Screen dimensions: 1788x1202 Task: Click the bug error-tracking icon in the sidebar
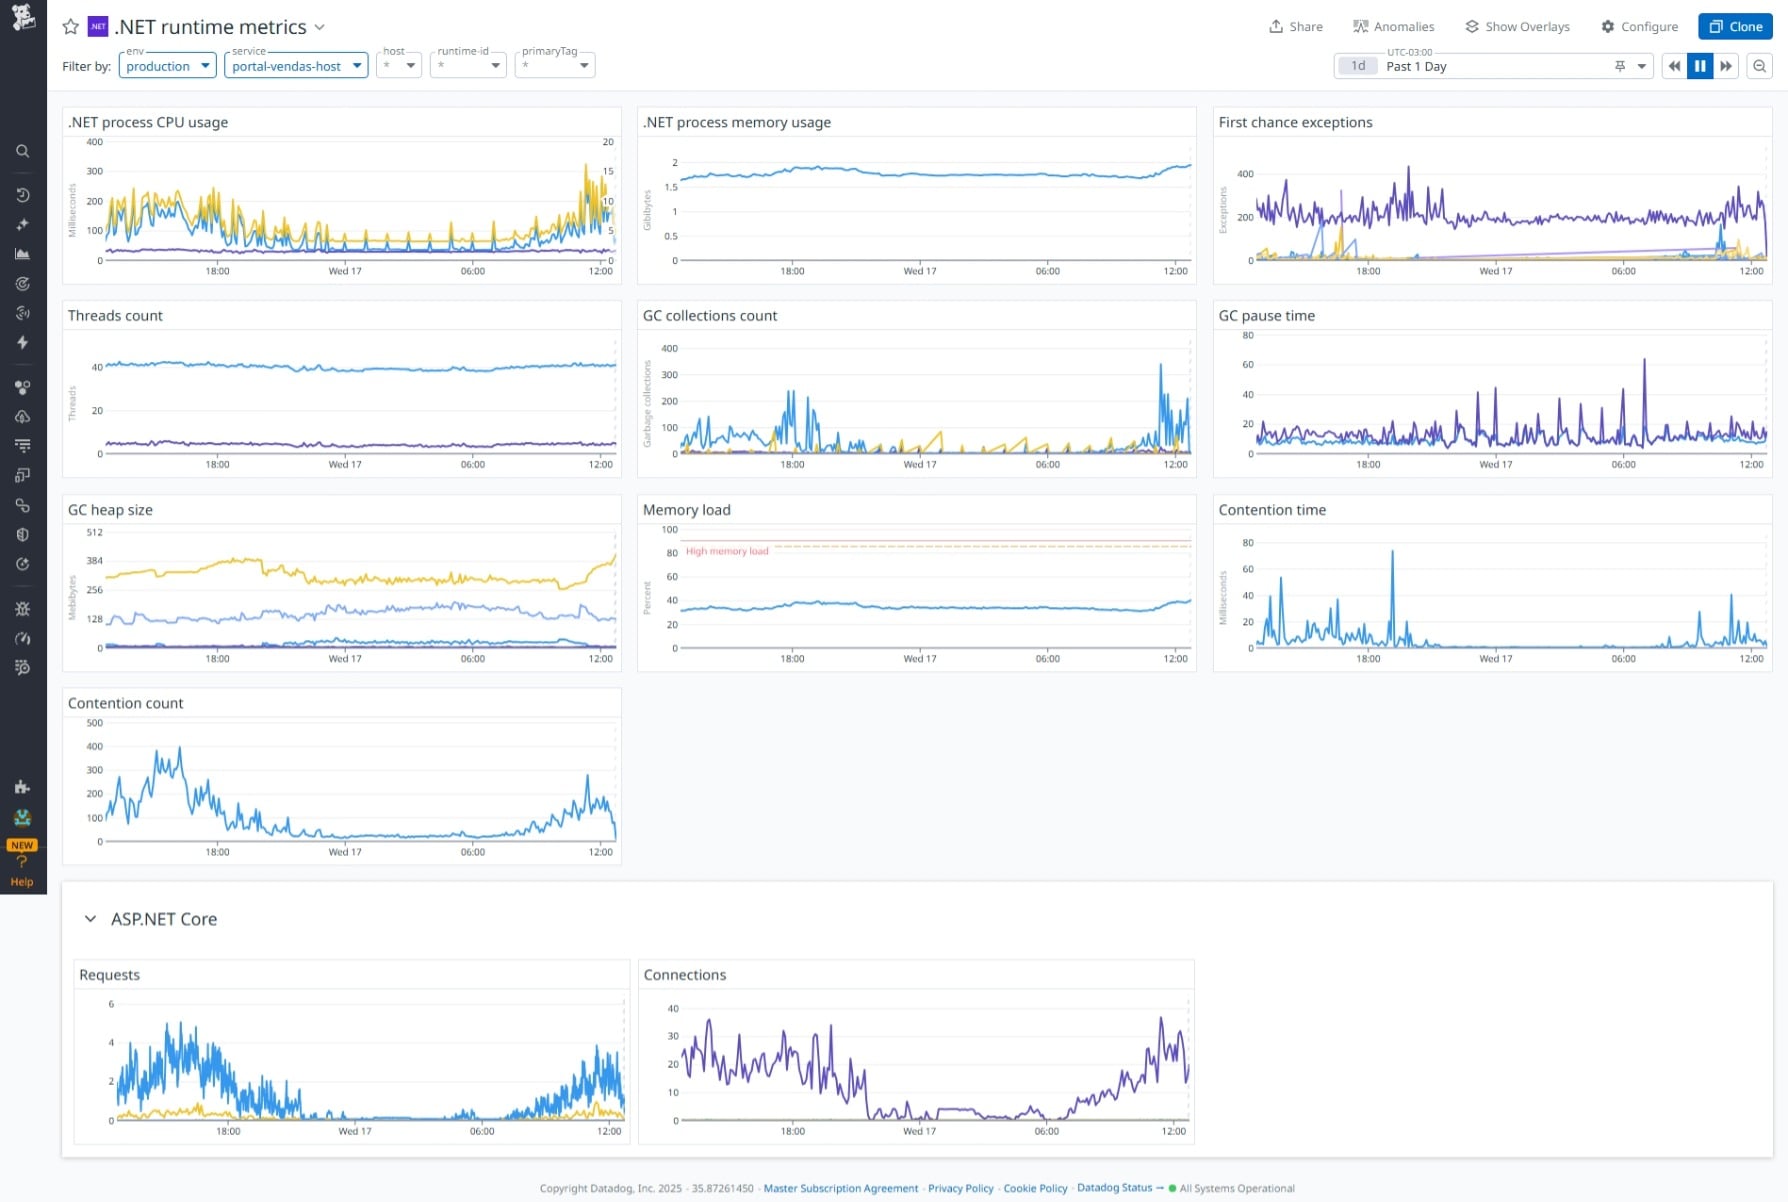(22, 608)
